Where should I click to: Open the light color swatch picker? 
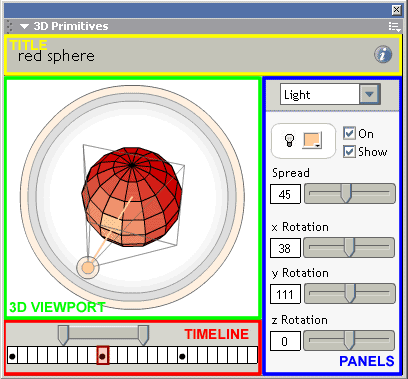click(x=312, y=140)
